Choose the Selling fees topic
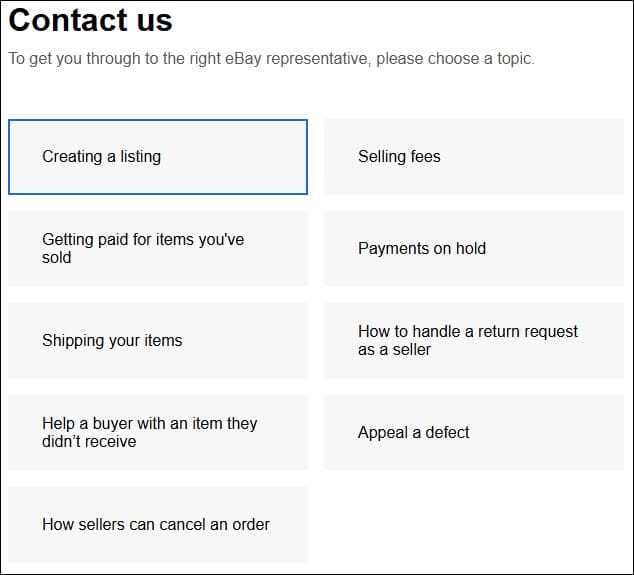 point(473,157)
